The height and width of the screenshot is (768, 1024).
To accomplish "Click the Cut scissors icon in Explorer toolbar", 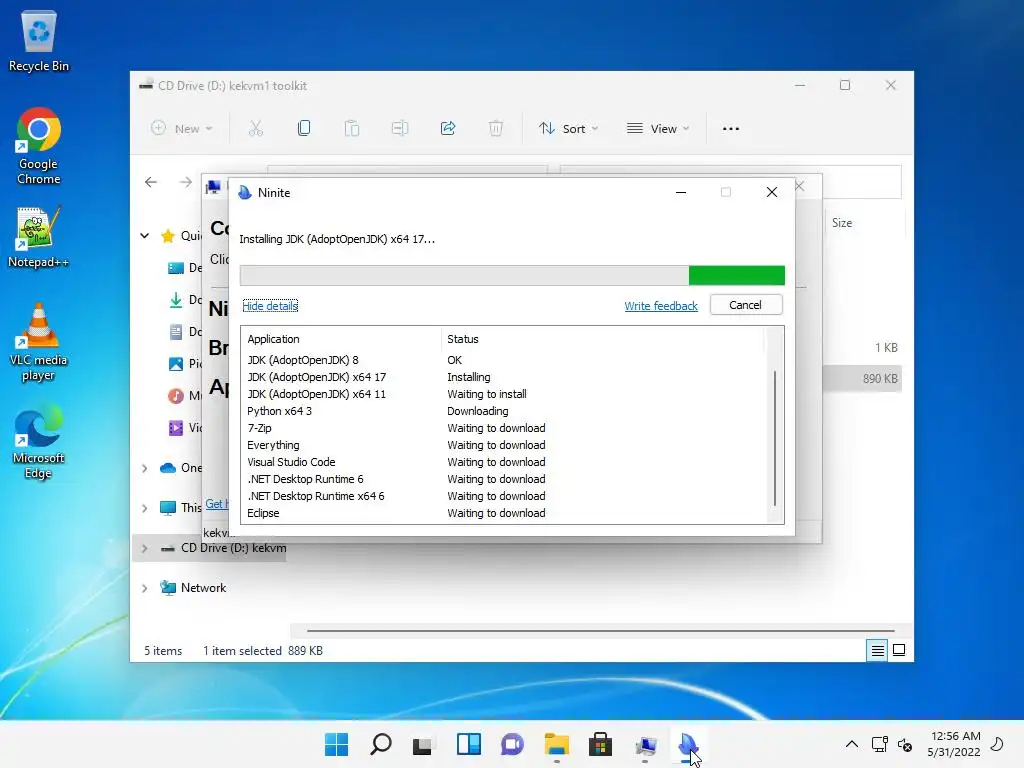I will click(256, 129).
